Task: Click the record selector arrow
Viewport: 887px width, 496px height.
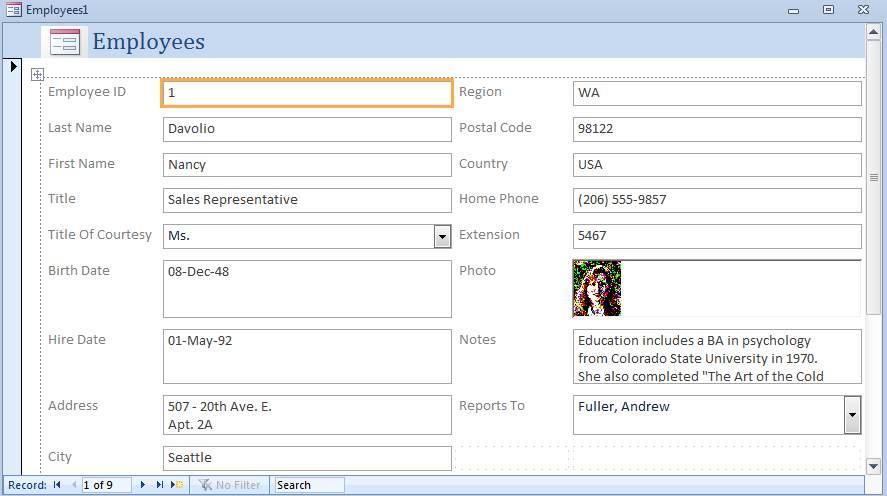Action: tap(14, 67)
